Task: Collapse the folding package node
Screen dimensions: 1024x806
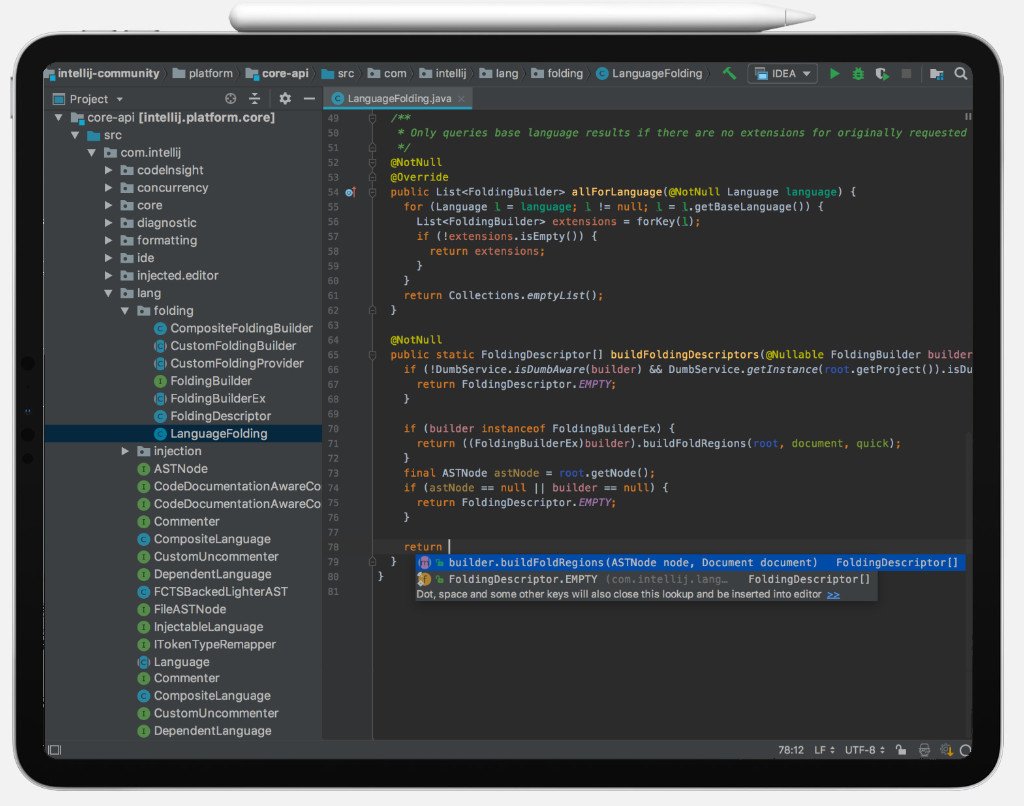Action: (x=126, y=311)
